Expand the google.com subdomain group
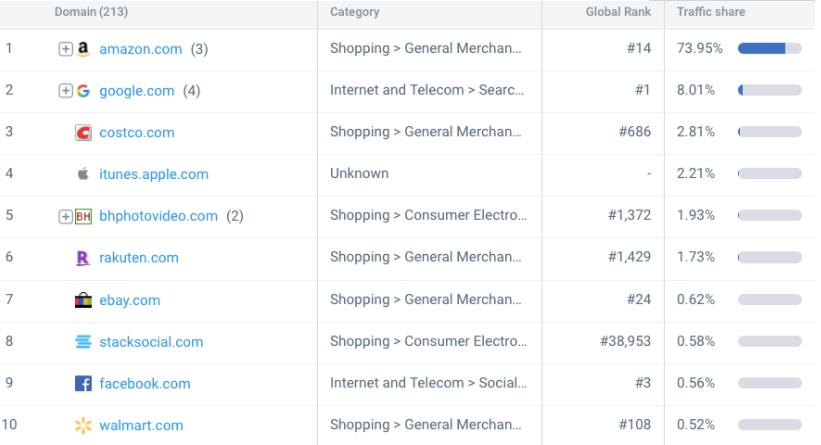This screenshot has height=445, width=821. click(x=65, y=91)
